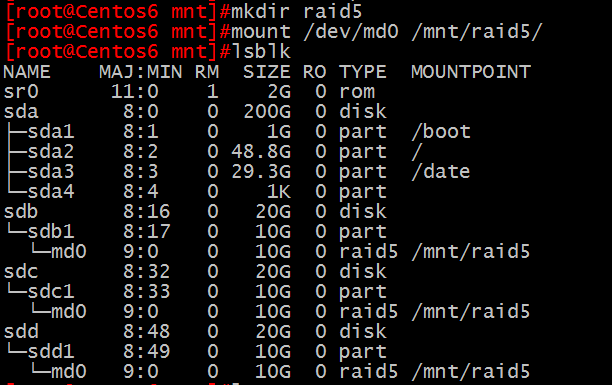612x385 pixels.
Task: Click the sdd1 partition name
Action: click(51, 351)
